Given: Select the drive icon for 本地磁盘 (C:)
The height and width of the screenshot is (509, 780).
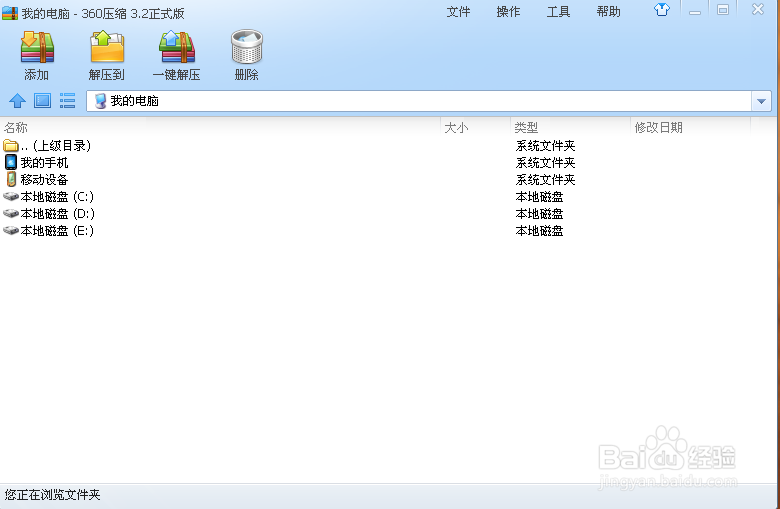Looking at the screenshot, I should coord(11,197).
